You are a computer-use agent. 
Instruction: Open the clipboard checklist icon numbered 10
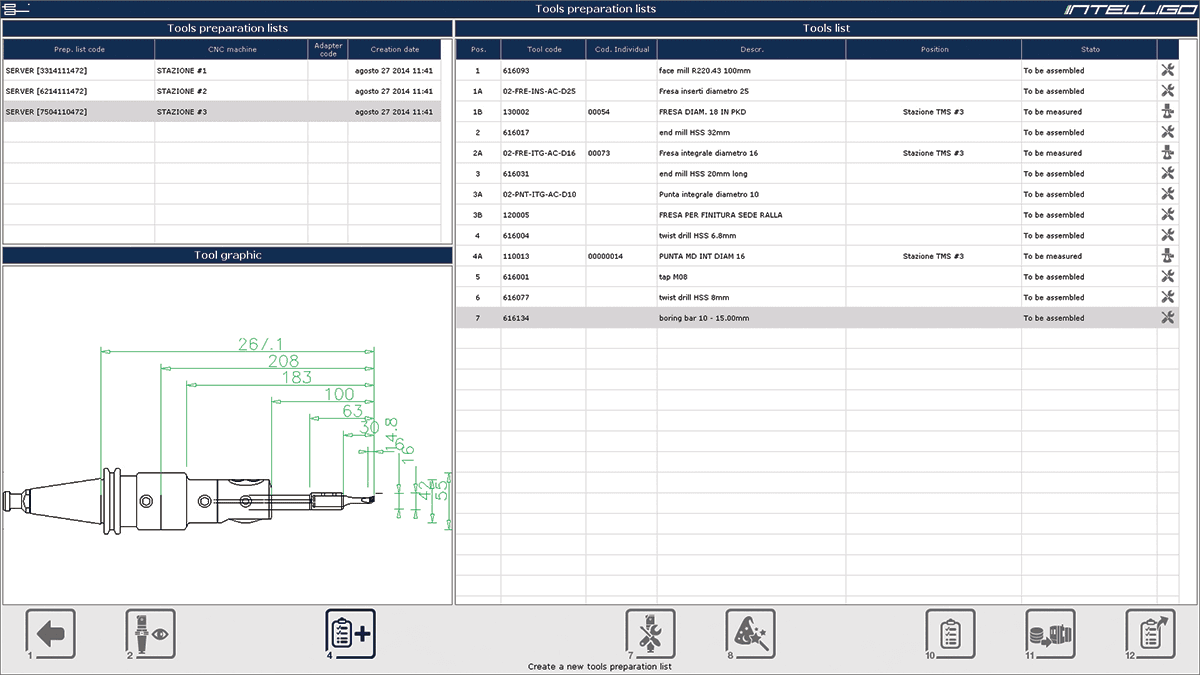tap(950, 634)
